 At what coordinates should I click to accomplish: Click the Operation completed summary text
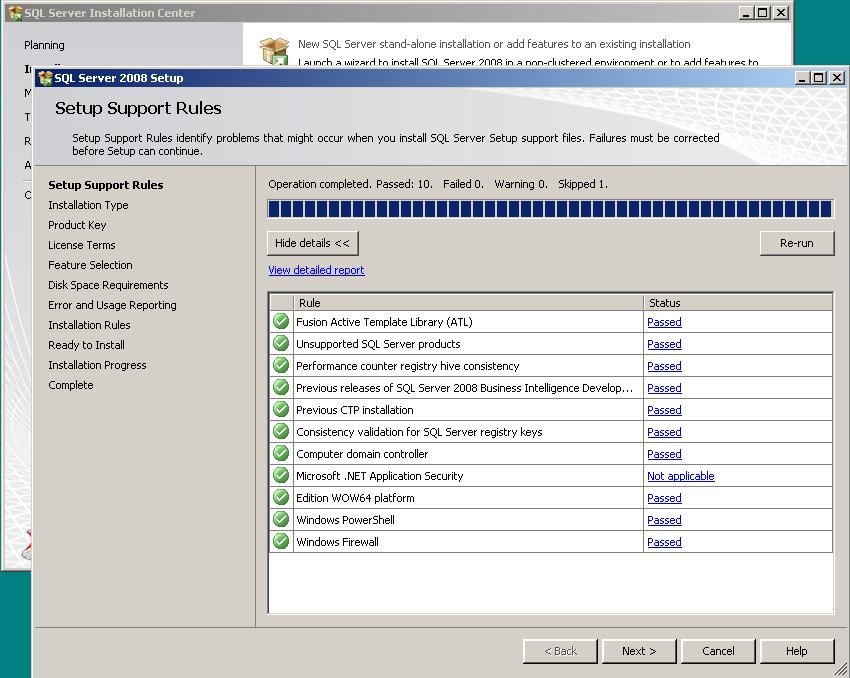pyautogui.click(x=438, y=184)
